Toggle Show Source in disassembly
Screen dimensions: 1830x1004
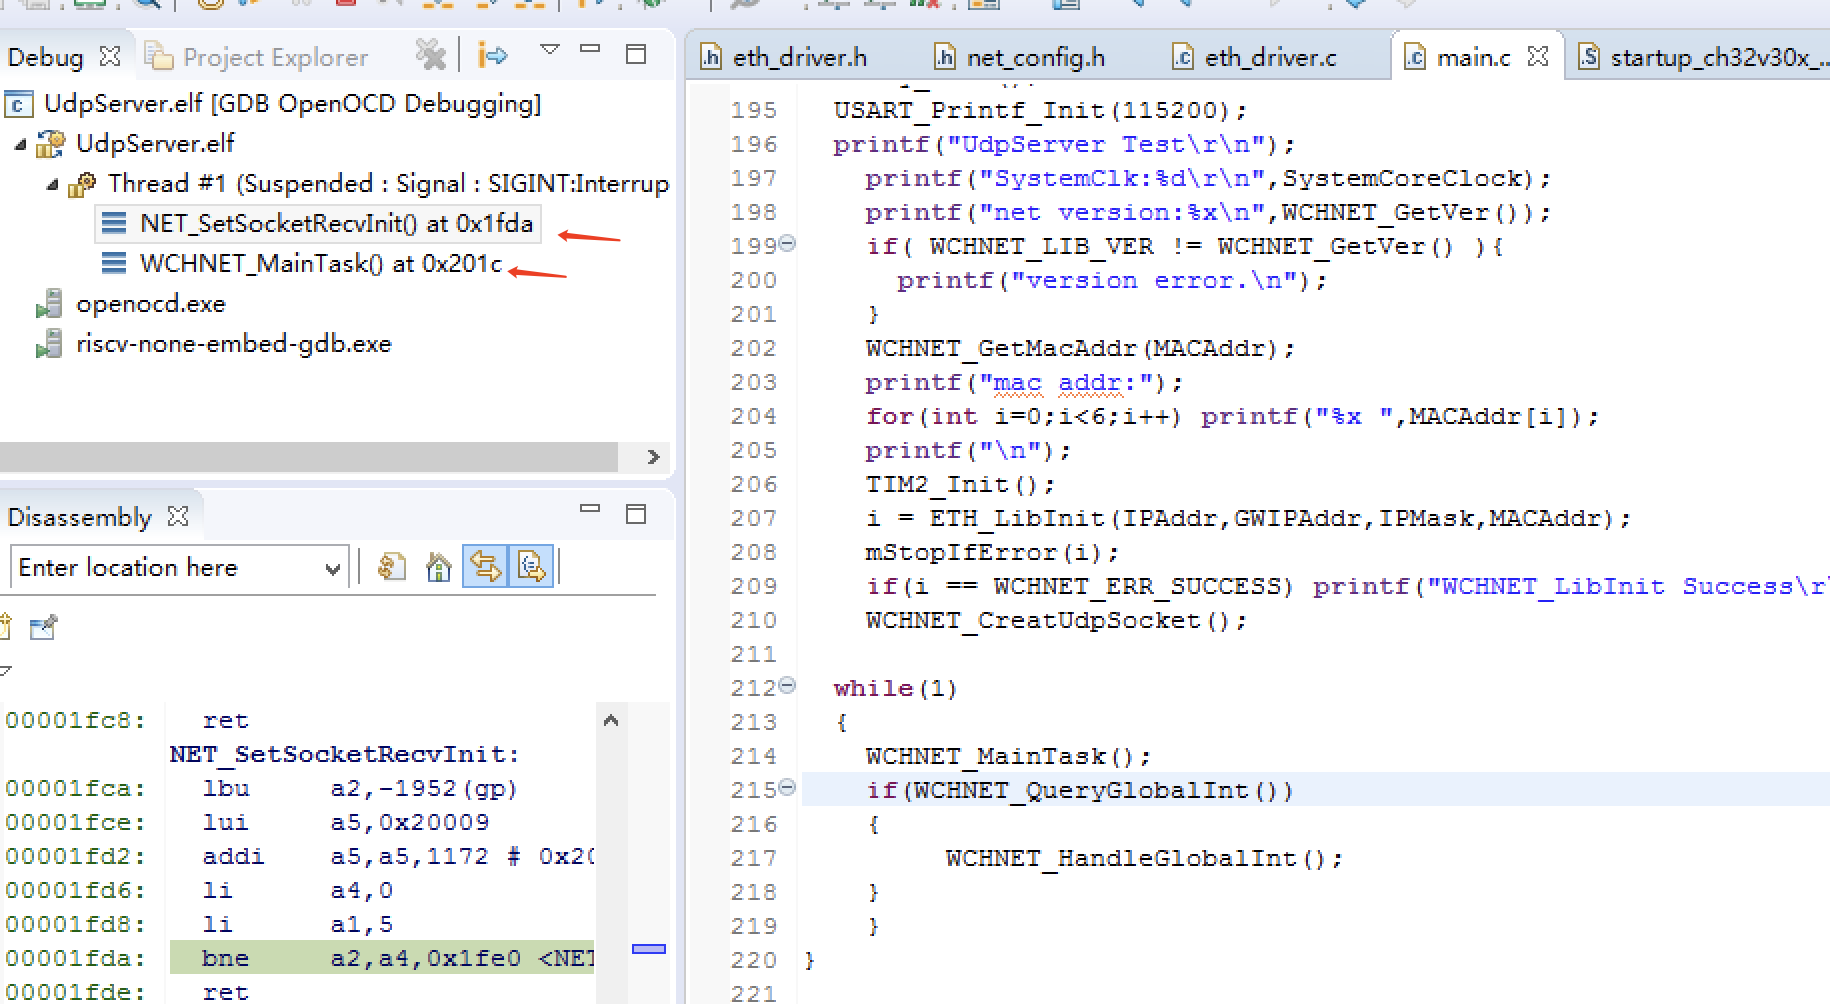[531, 567]
